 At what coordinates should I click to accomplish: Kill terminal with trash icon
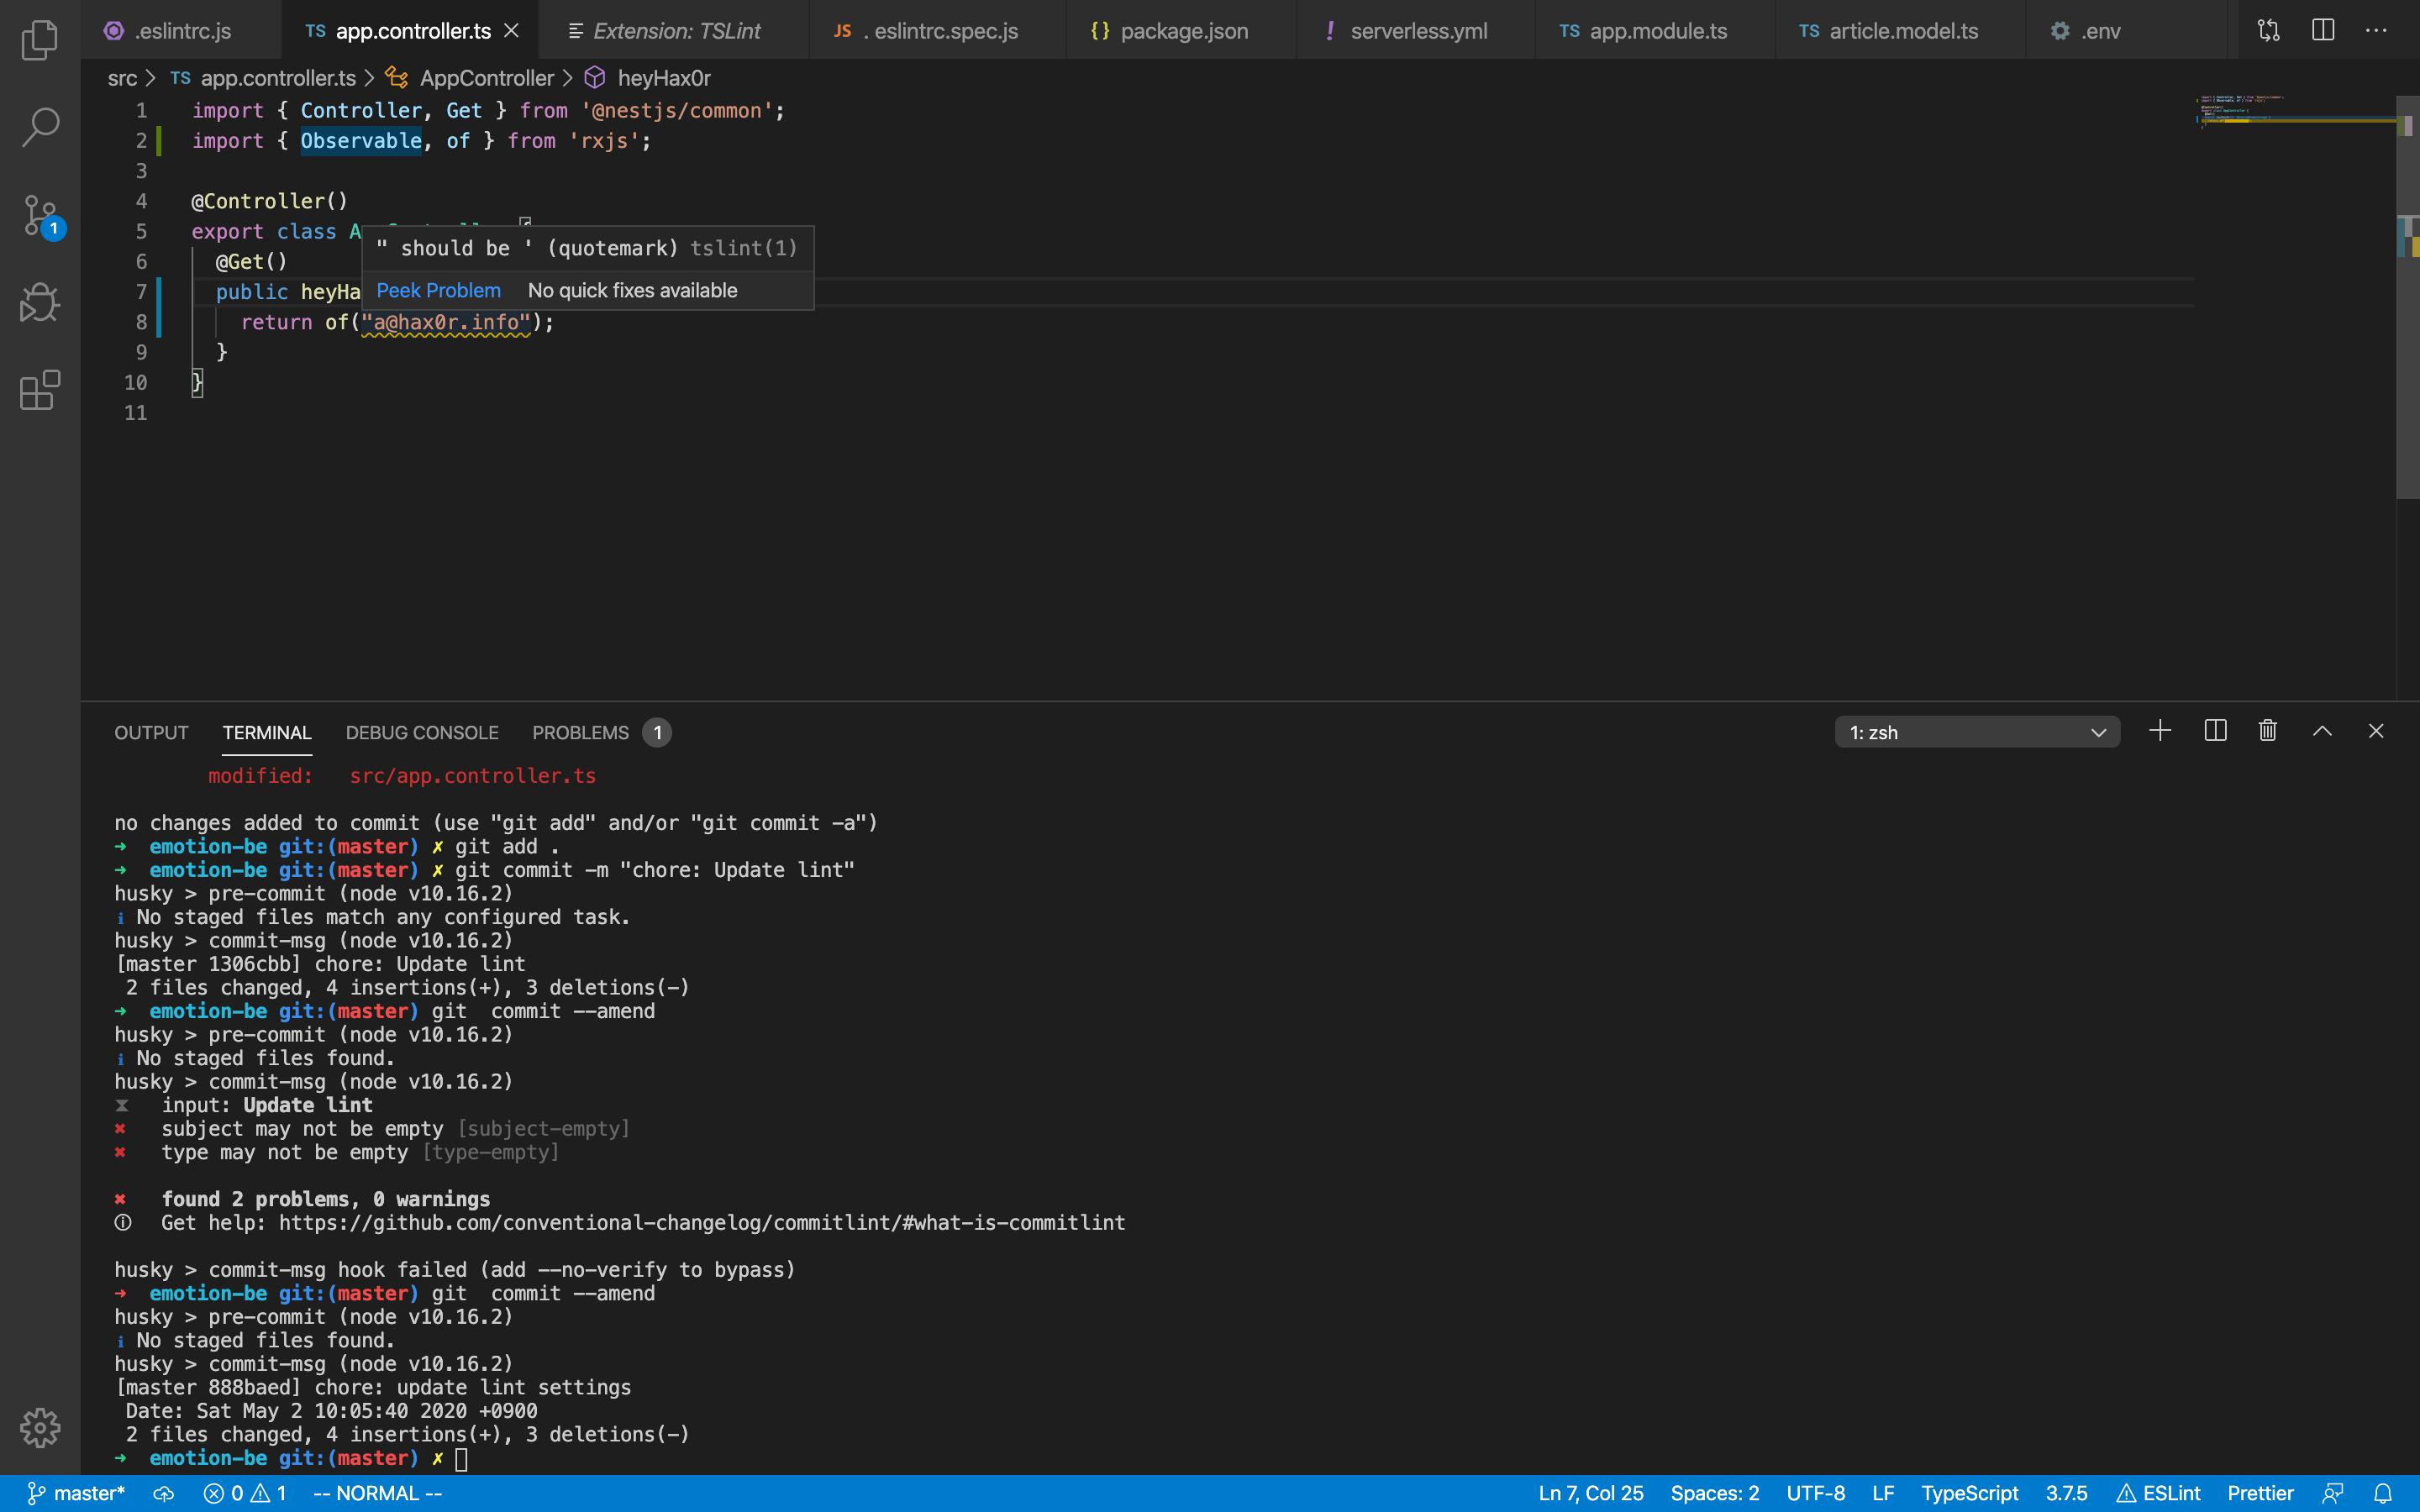(x=2267, y=731)
